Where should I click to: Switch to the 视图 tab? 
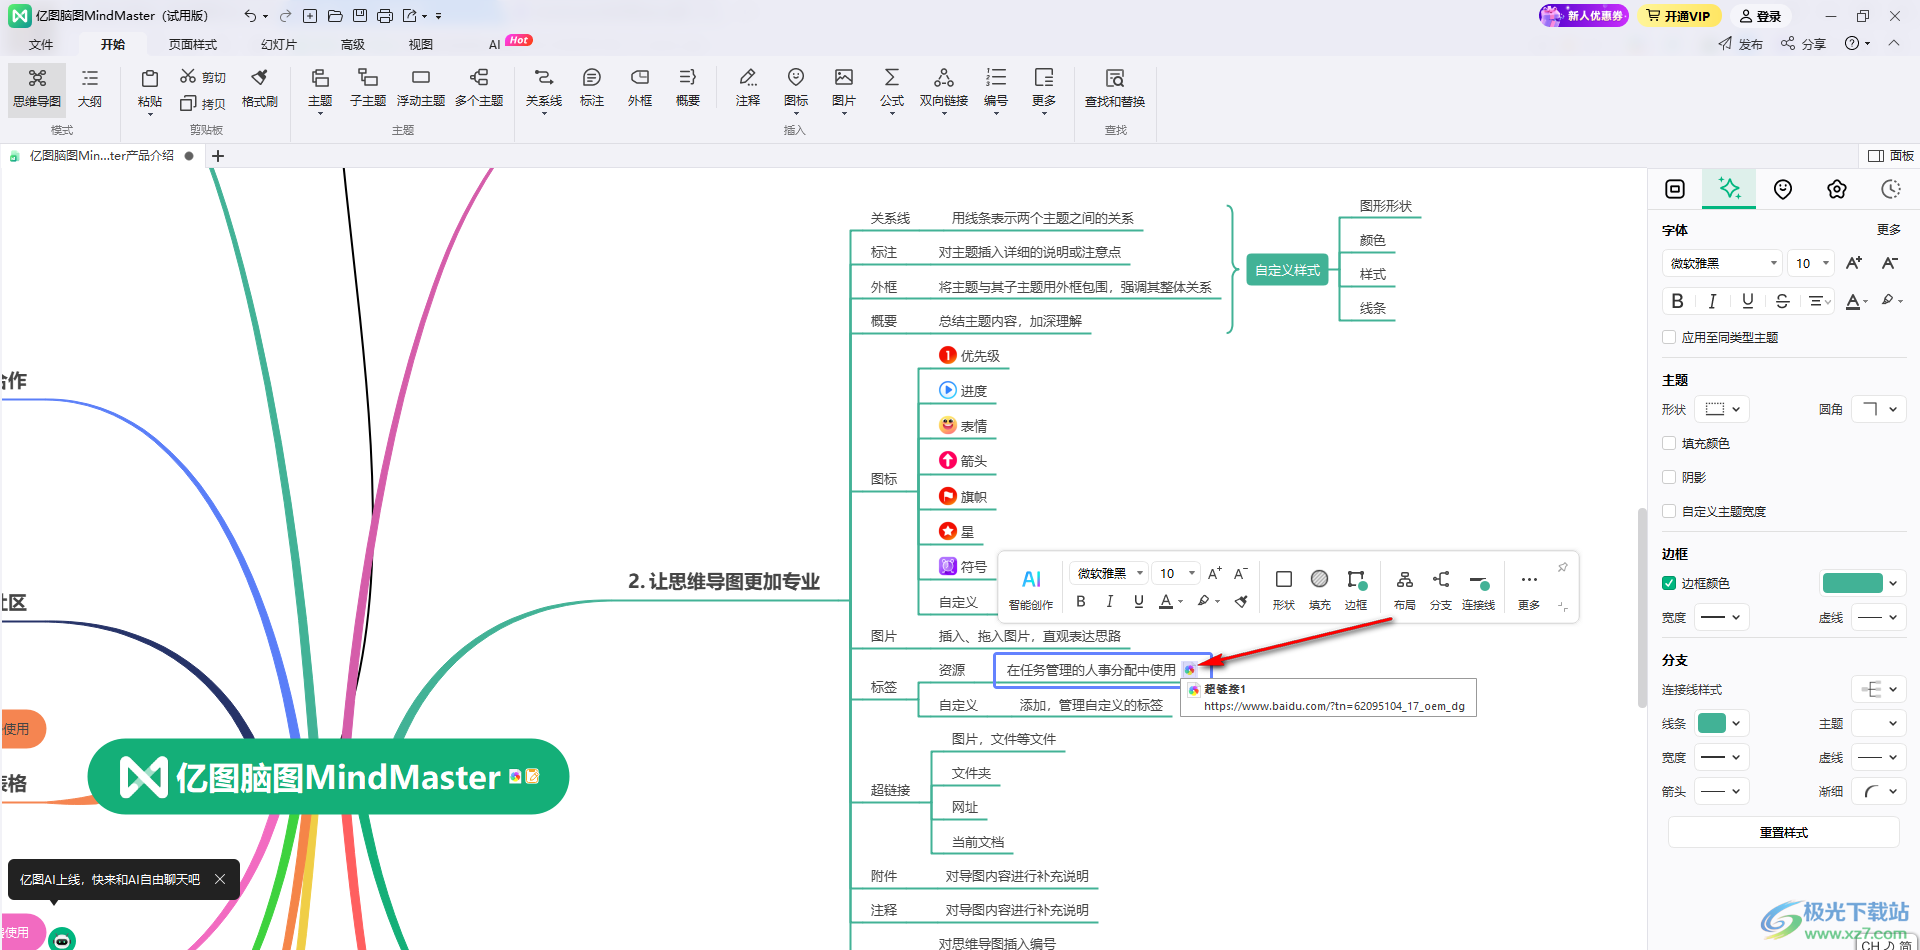coord(421,44)
